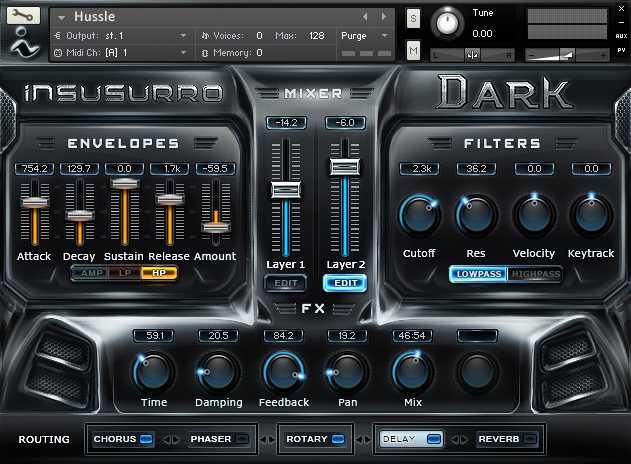Switch envelope target to LP
The width and height of the screenshot is (631, 464).
(125, 273)
